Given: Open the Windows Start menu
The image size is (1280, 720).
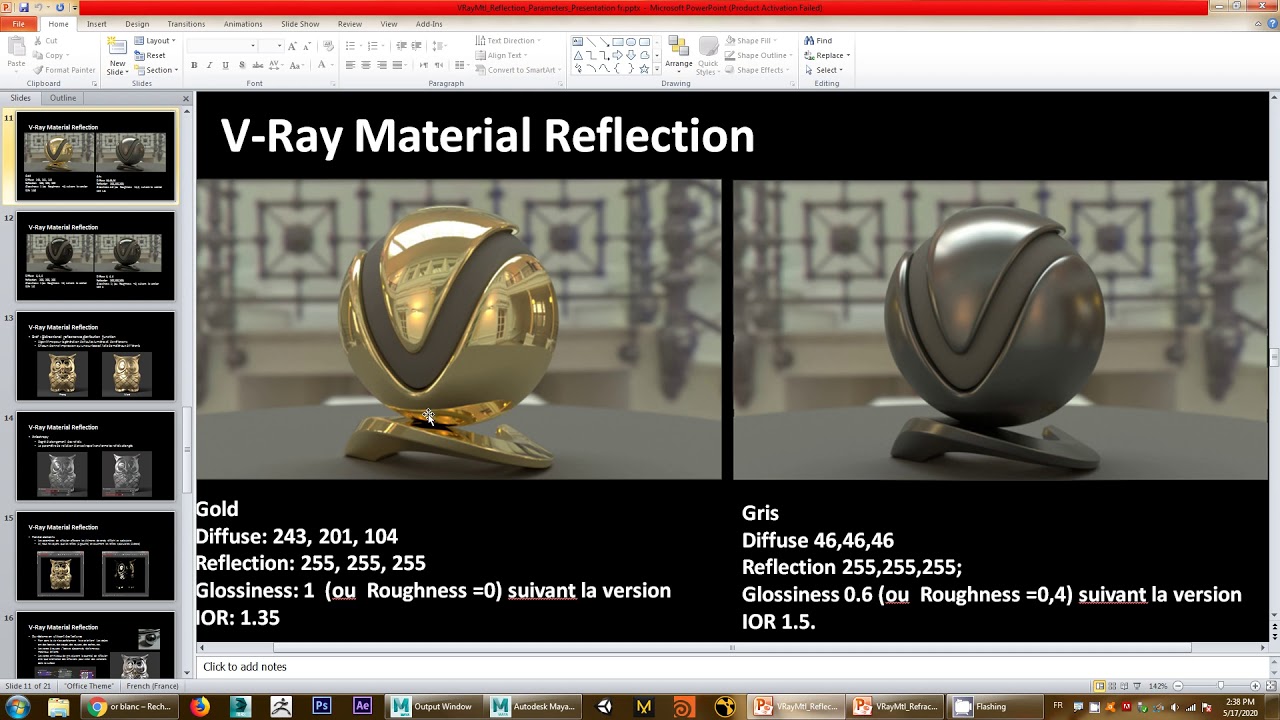Looking at the screenshot, I should pos(18,707).
